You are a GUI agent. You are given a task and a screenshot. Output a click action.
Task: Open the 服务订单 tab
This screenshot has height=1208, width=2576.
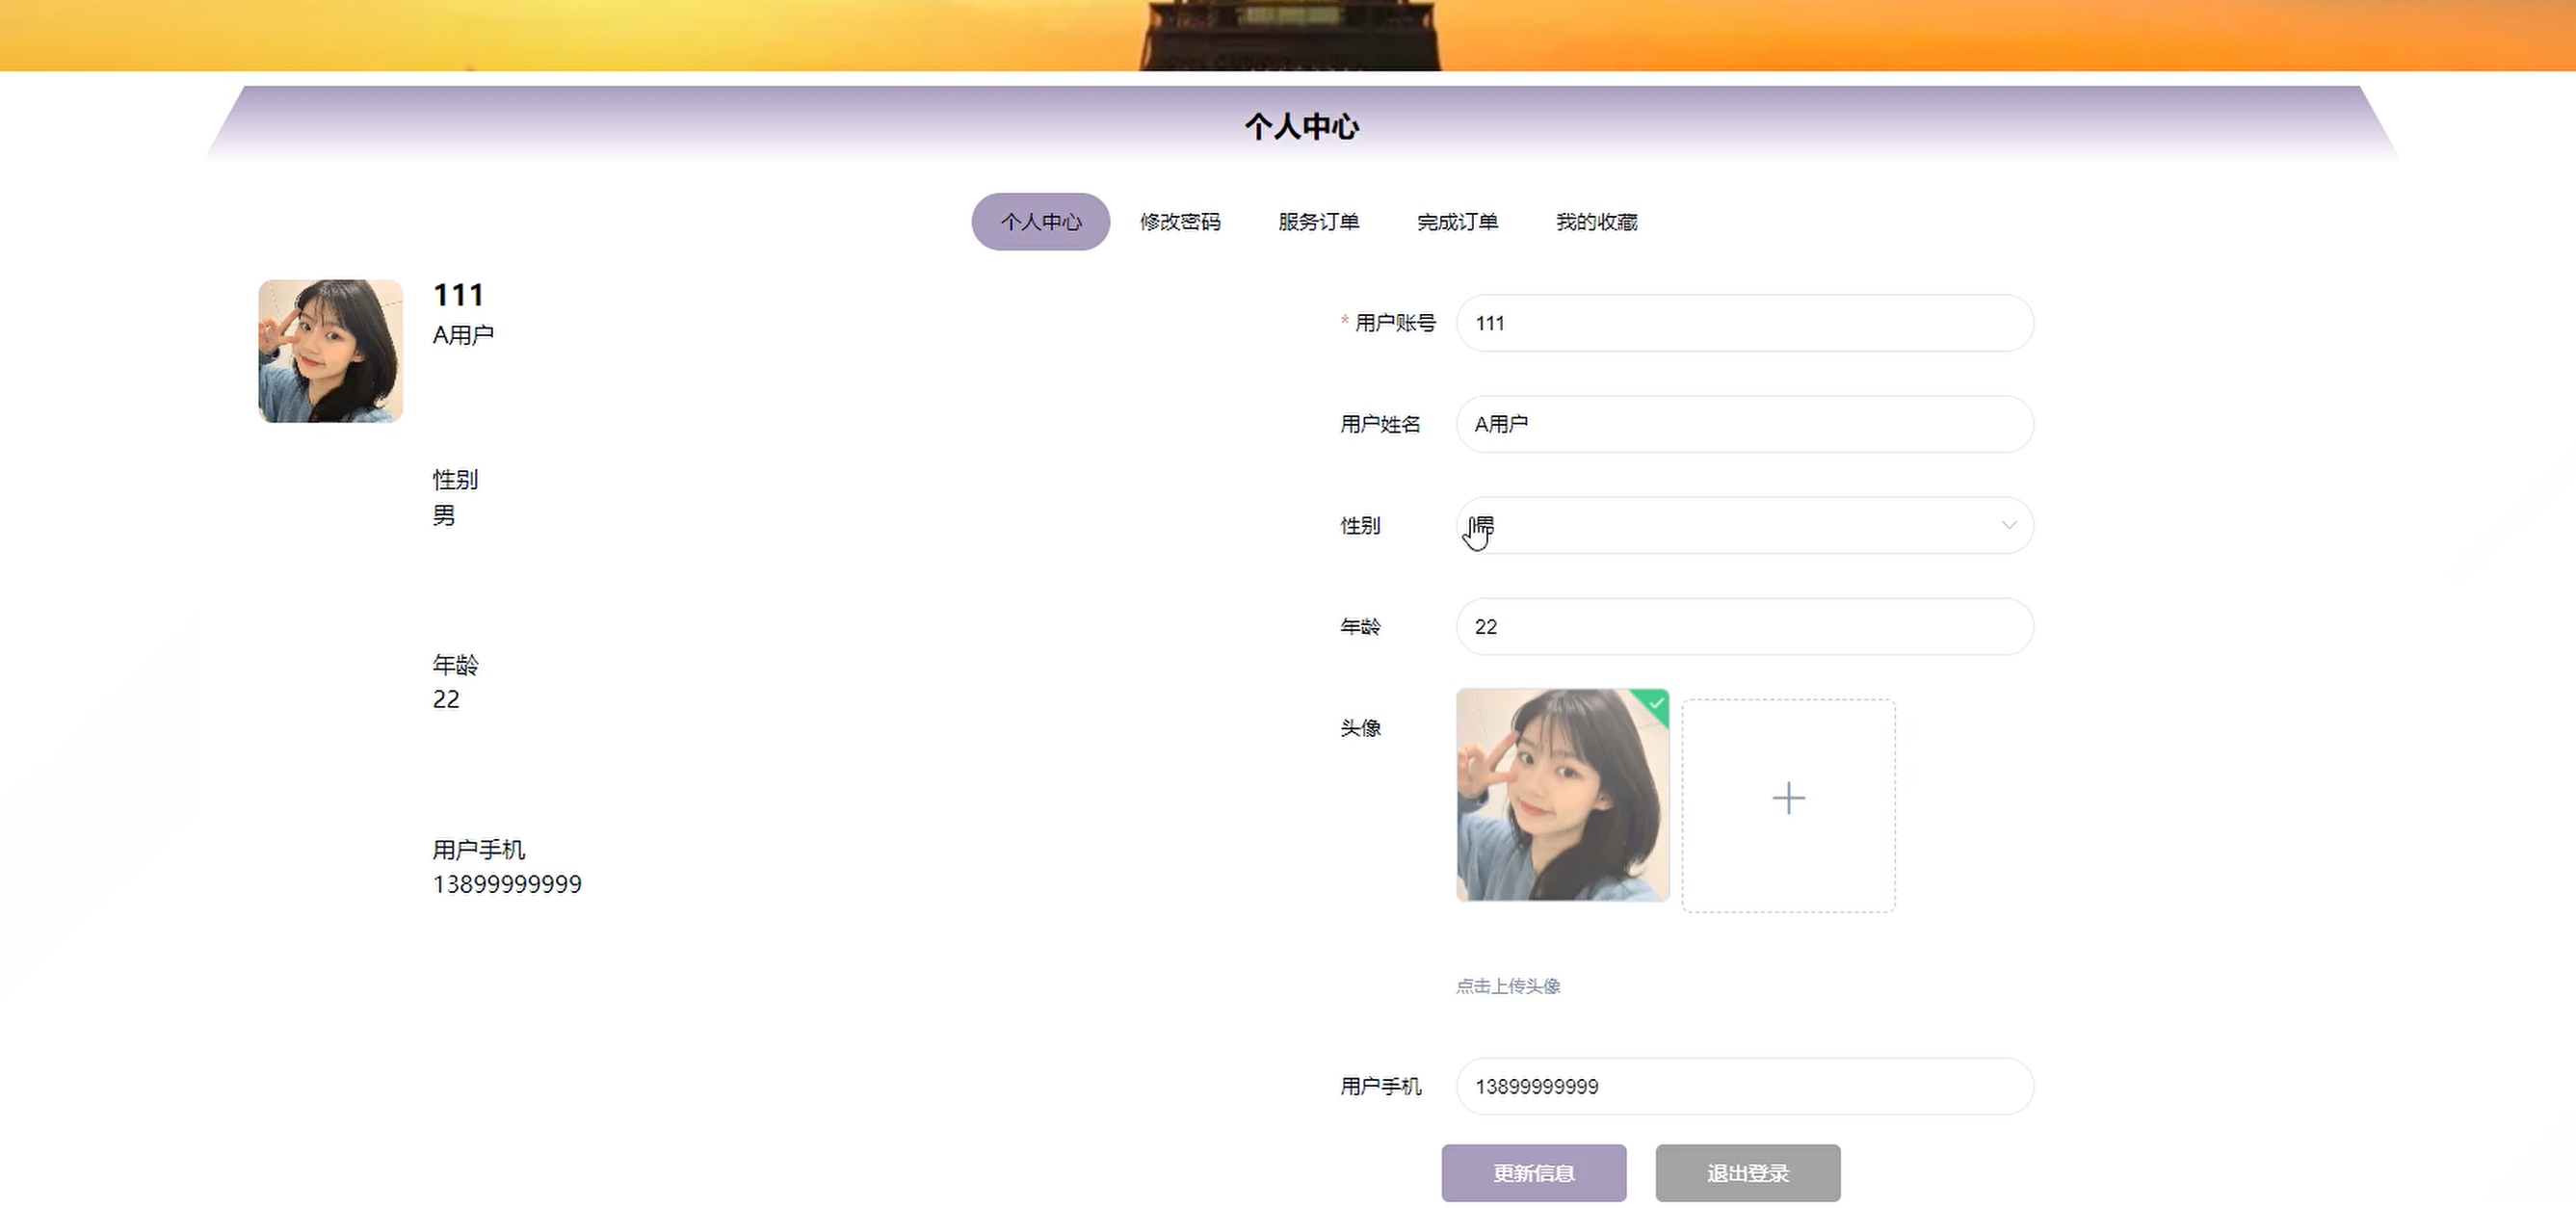(x=1318, y=221)
